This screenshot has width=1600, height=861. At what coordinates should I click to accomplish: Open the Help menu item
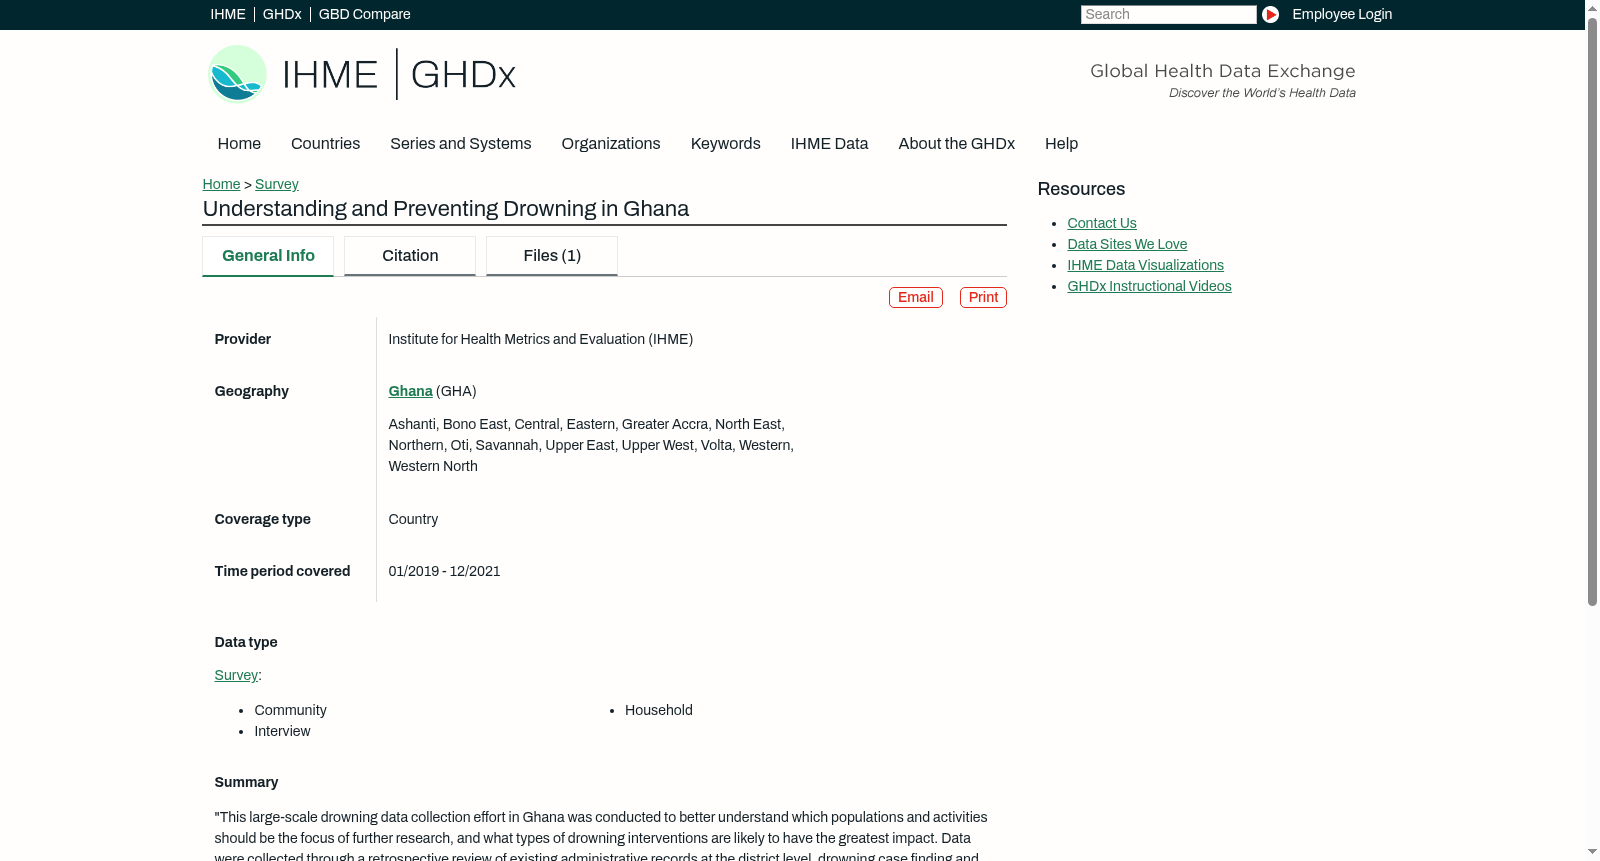(1061, 144)
